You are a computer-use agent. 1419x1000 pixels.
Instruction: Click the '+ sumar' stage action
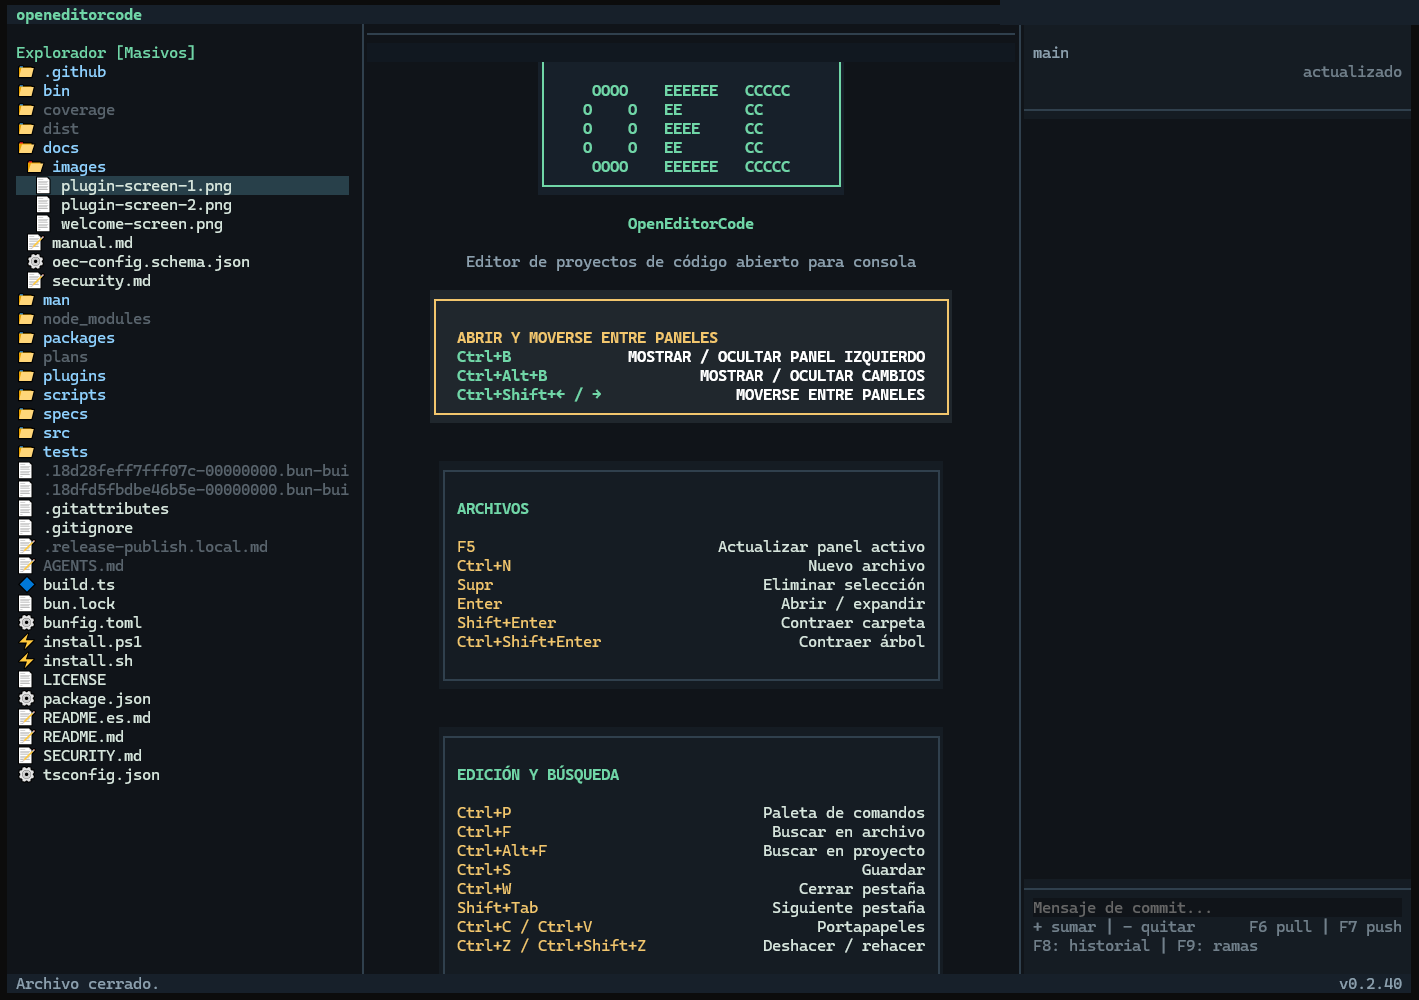pos(1064,927)
